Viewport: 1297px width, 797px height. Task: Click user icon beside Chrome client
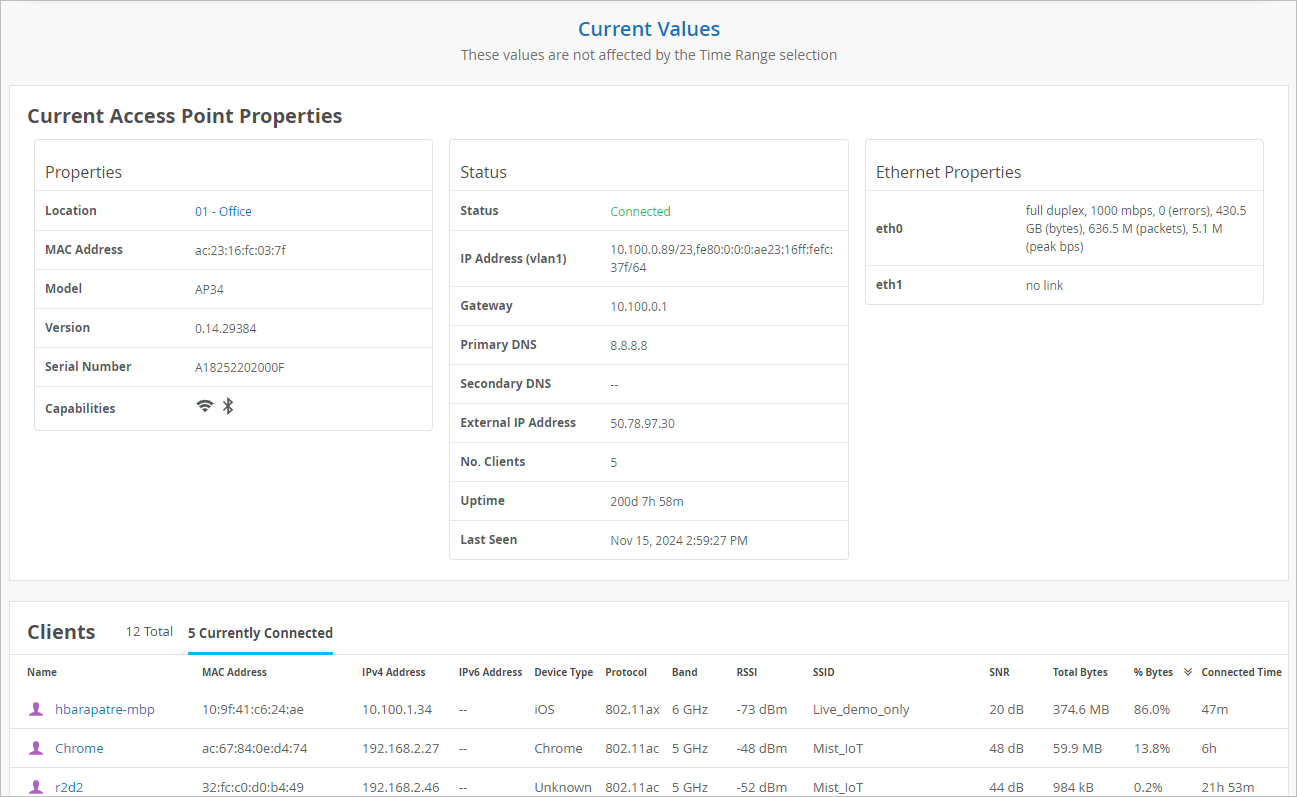point(37,748)
